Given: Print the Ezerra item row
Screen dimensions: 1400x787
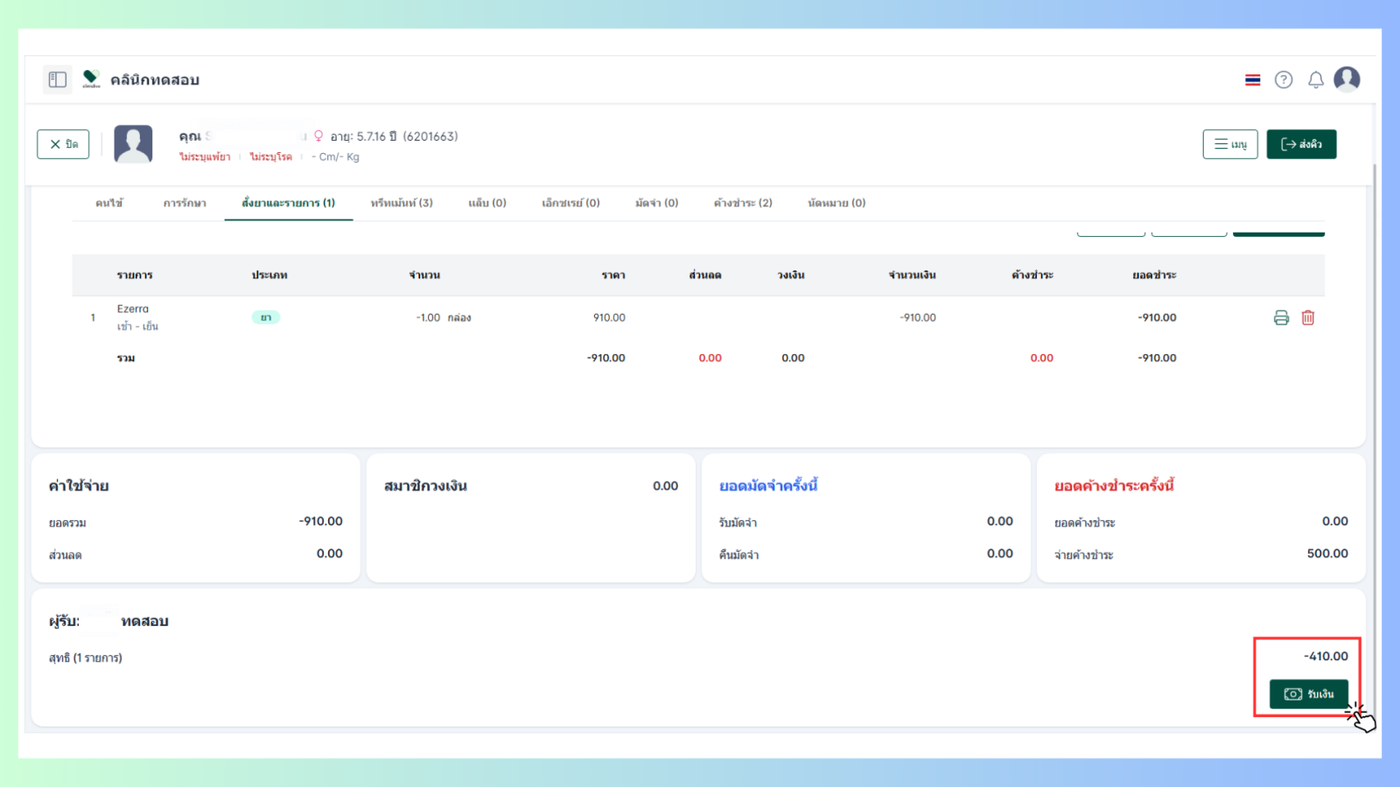Looking at the screenshot, I should [1281, 318].
